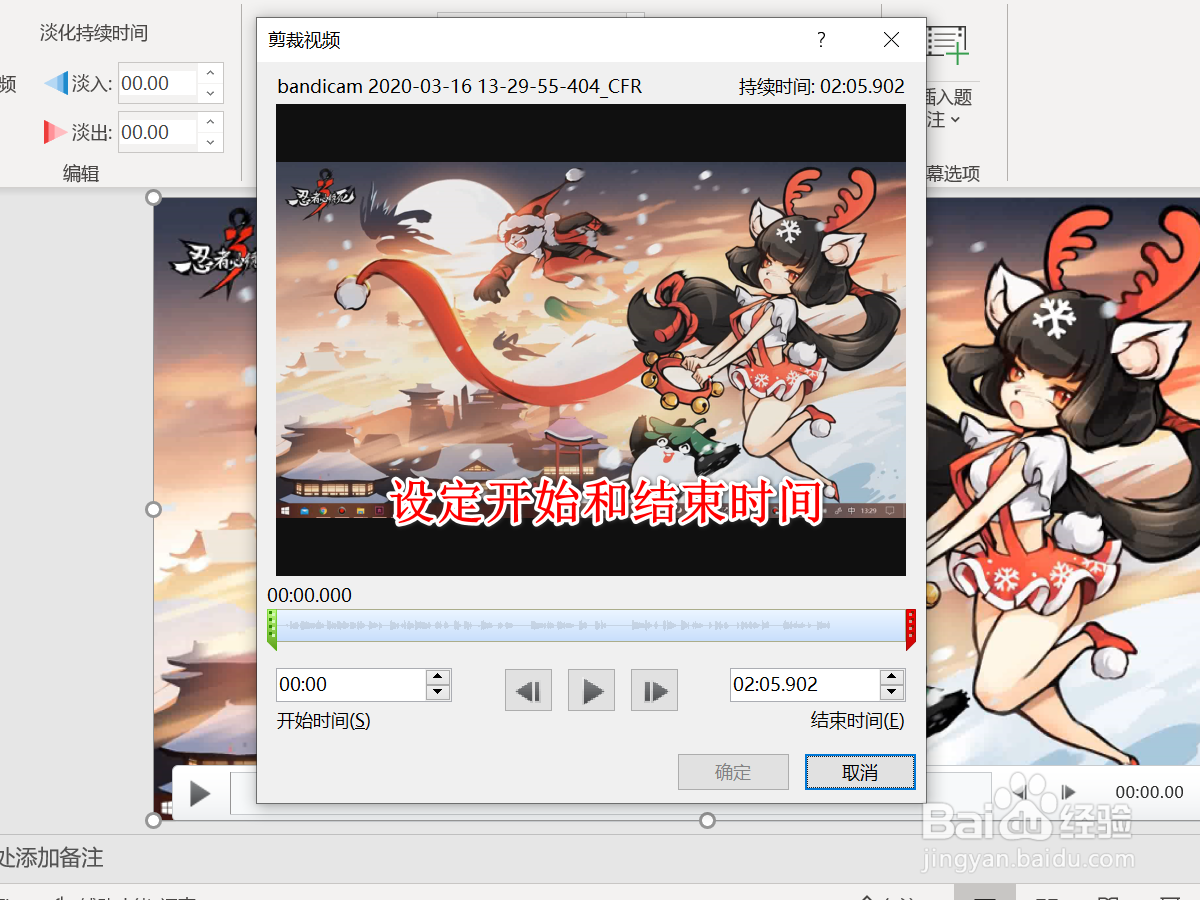The width and height of the screenshot is (1200, 900).
Task: Click the video preview in trim dialog
Action: pyautogui.click(x=591, y=340)
